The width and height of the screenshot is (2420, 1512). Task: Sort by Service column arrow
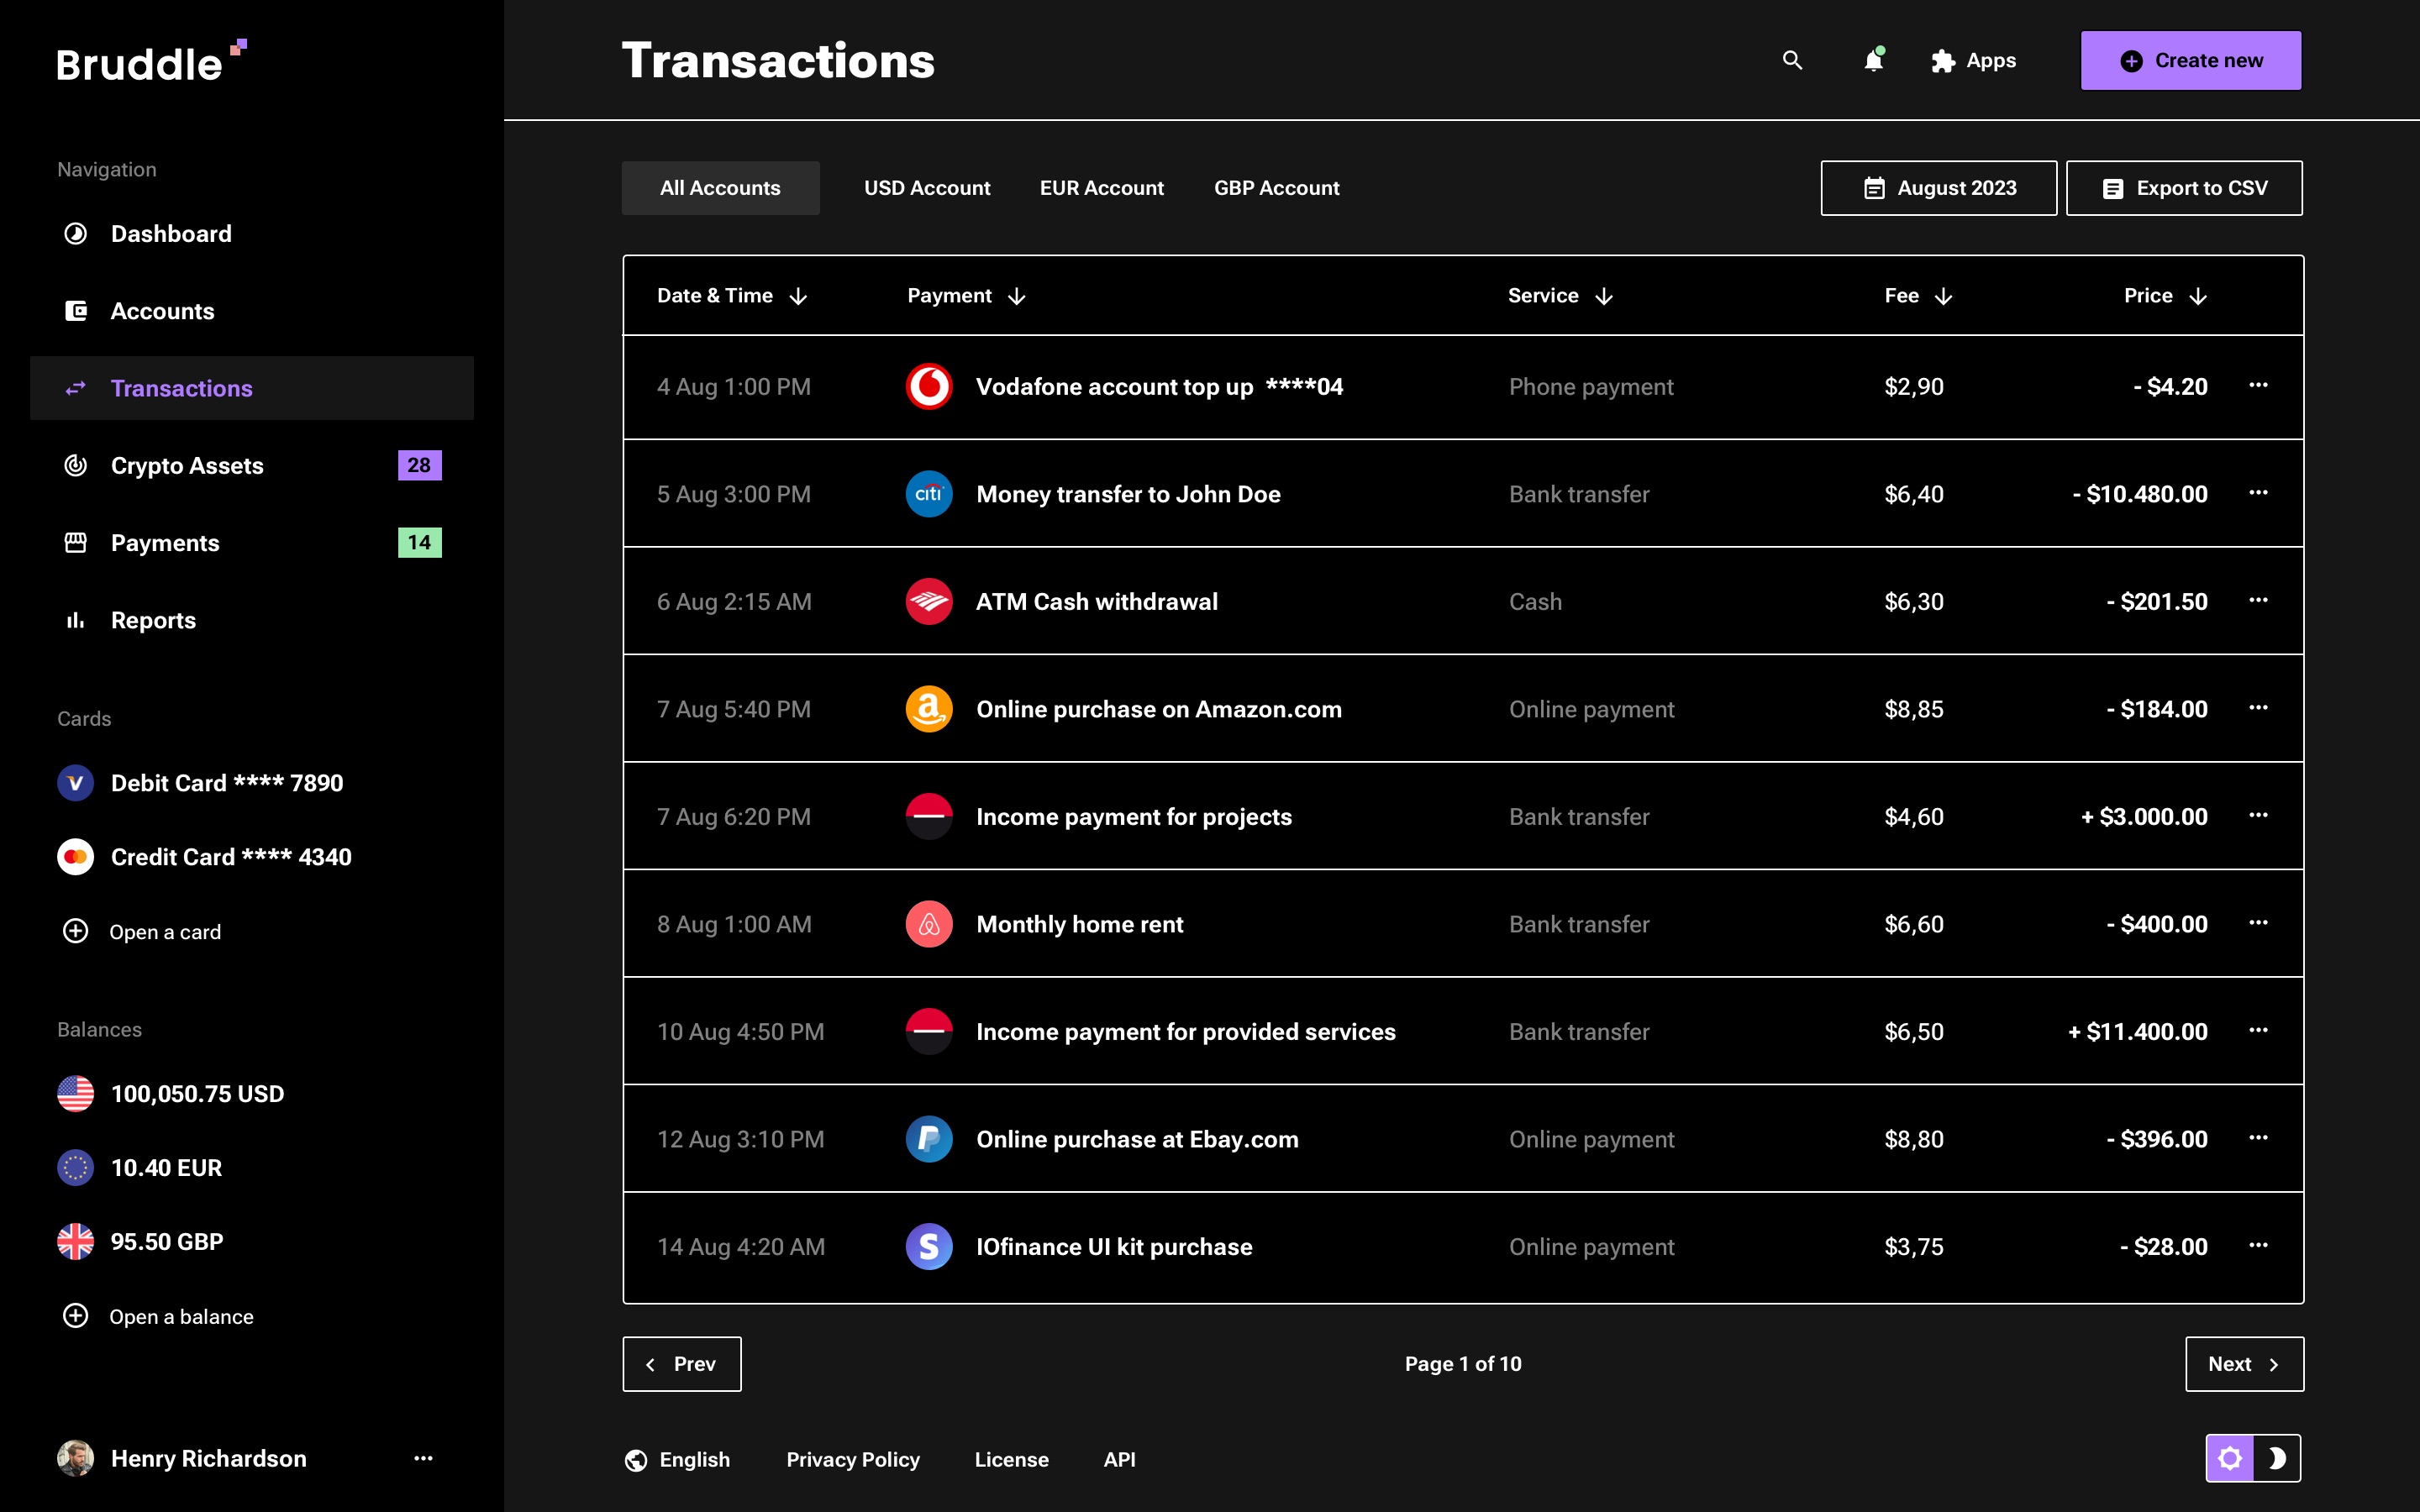(1604, 296)
